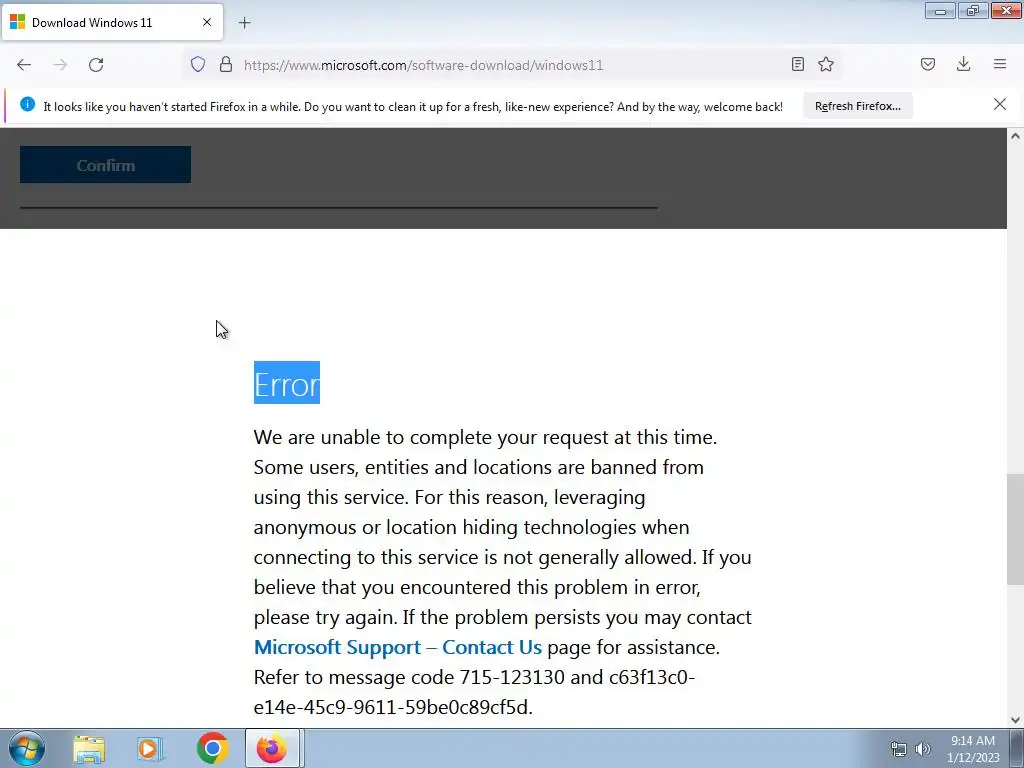Open the volume tray icon
Image resolution: width=1024 pixels, height=768 pixels.
pyautogui.click(x=922, y=749)
